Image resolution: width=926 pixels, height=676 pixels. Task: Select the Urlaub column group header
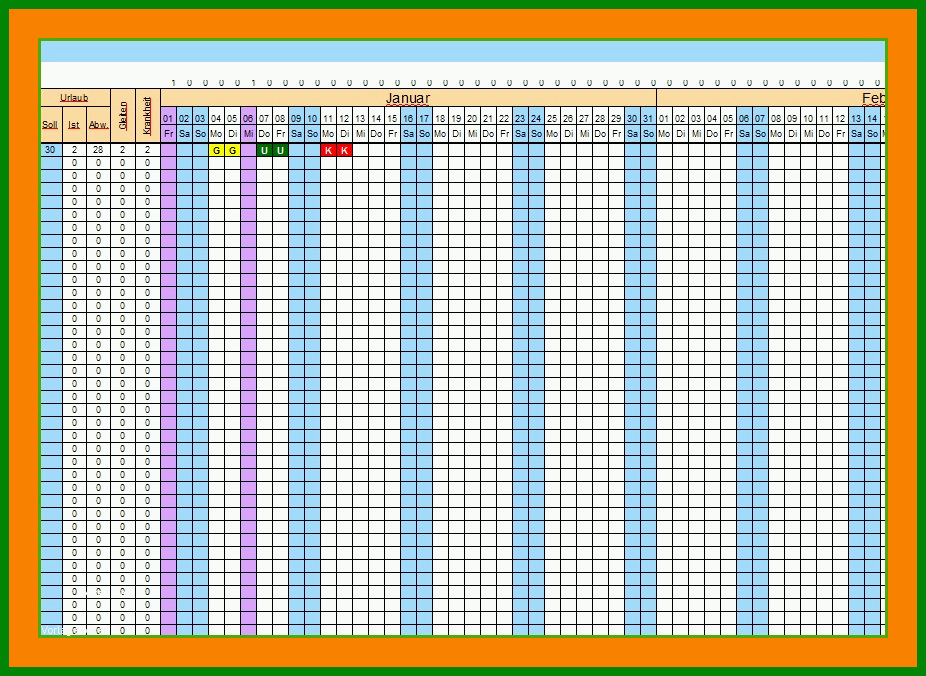[x=75, y=98]
